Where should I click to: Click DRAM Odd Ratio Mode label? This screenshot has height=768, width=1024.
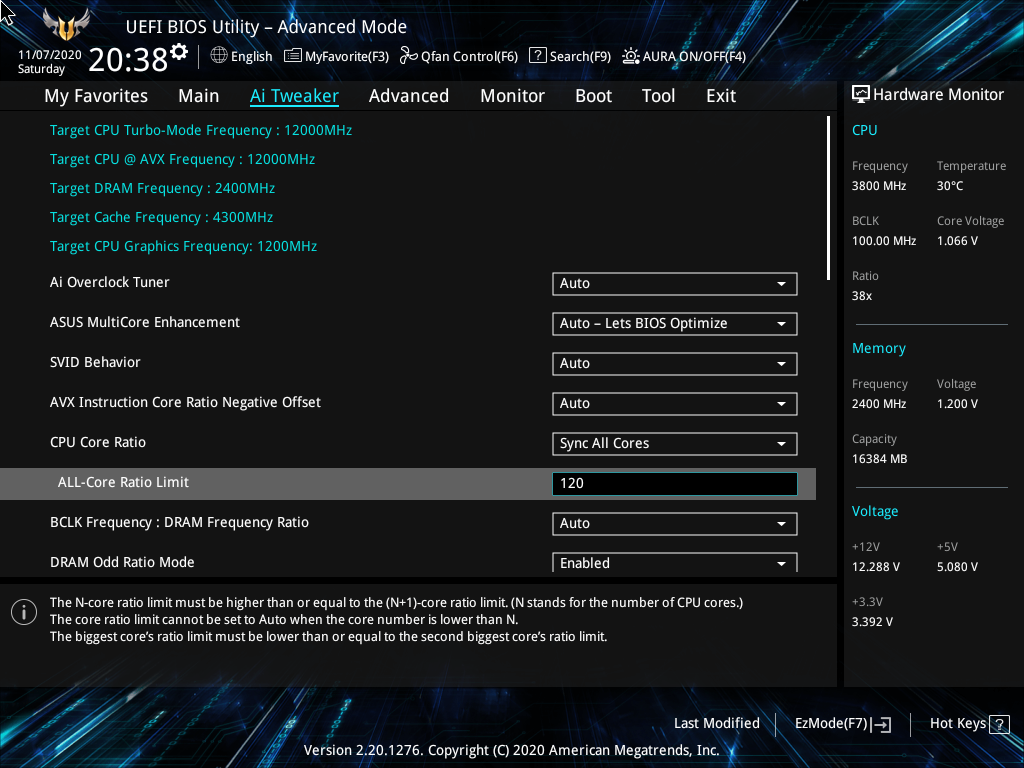pos(122,562)
